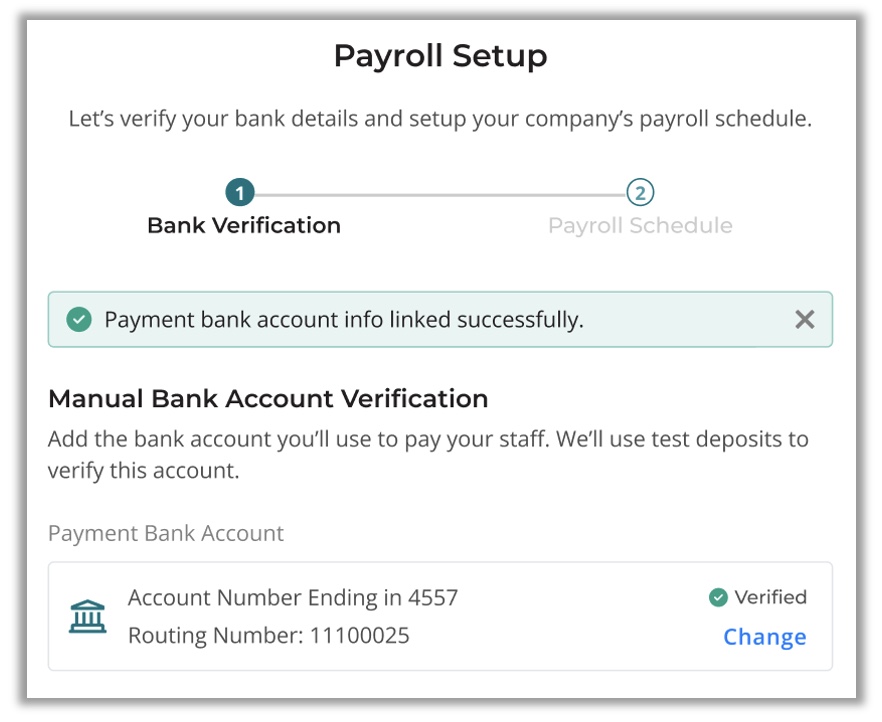The width and height of the screenshot is (882, 722).
Task: Click the payment bank account linked message
Action: 344,320
